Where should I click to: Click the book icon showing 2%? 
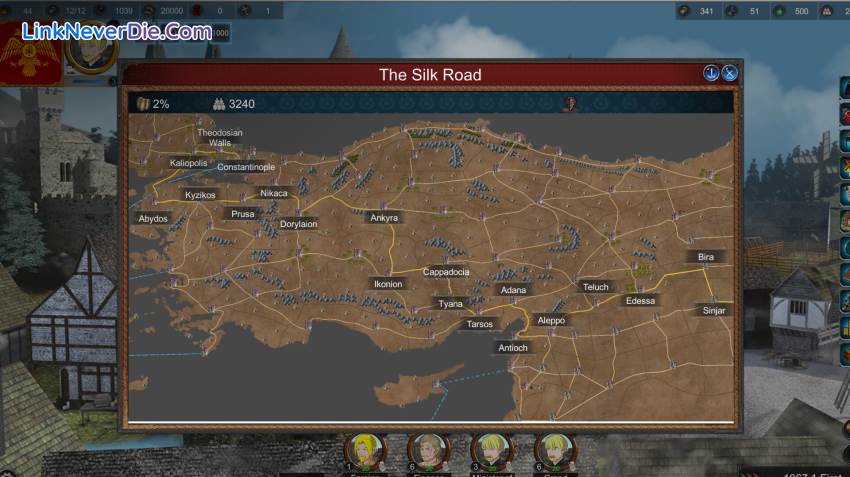click(143, 103)
